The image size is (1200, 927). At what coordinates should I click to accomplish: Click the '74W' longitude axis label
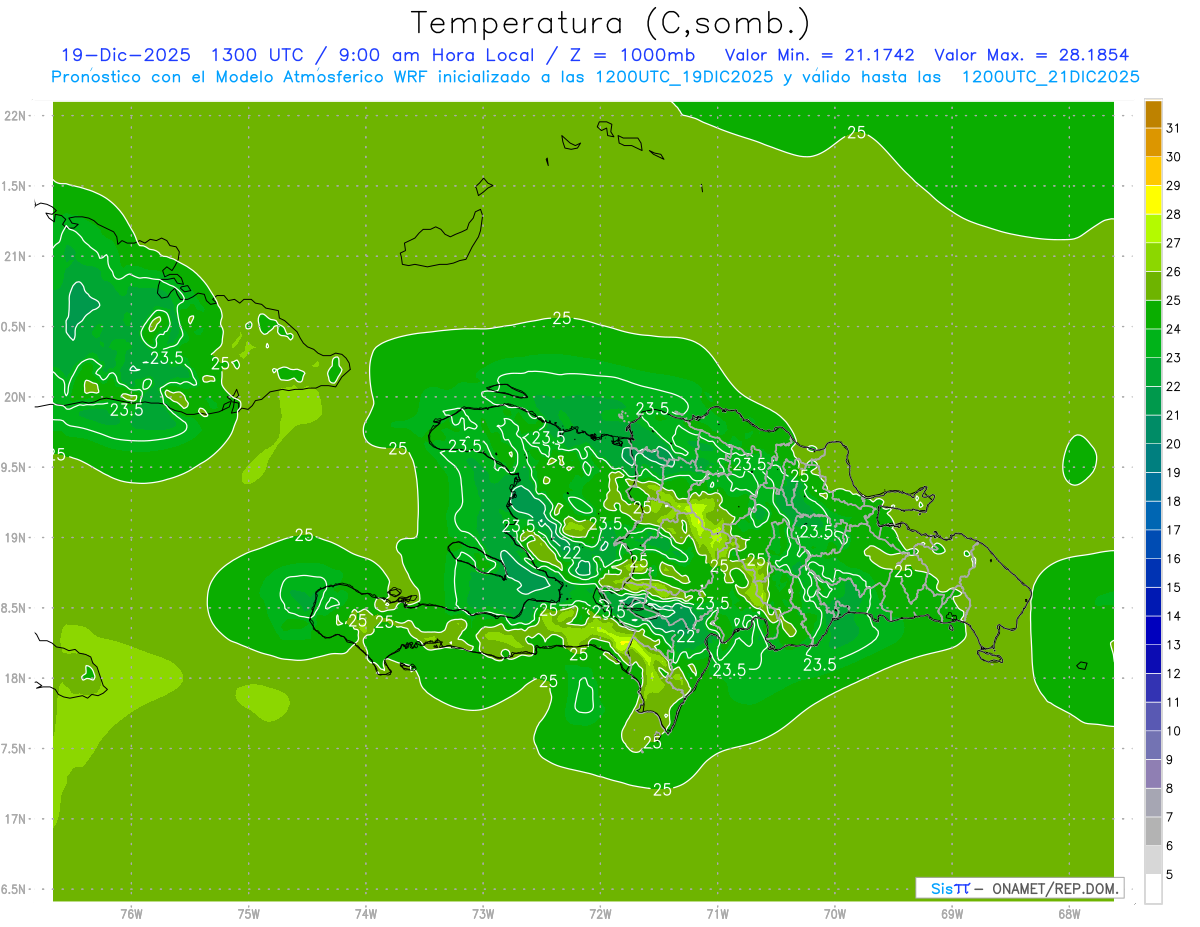tap(366, 913)
